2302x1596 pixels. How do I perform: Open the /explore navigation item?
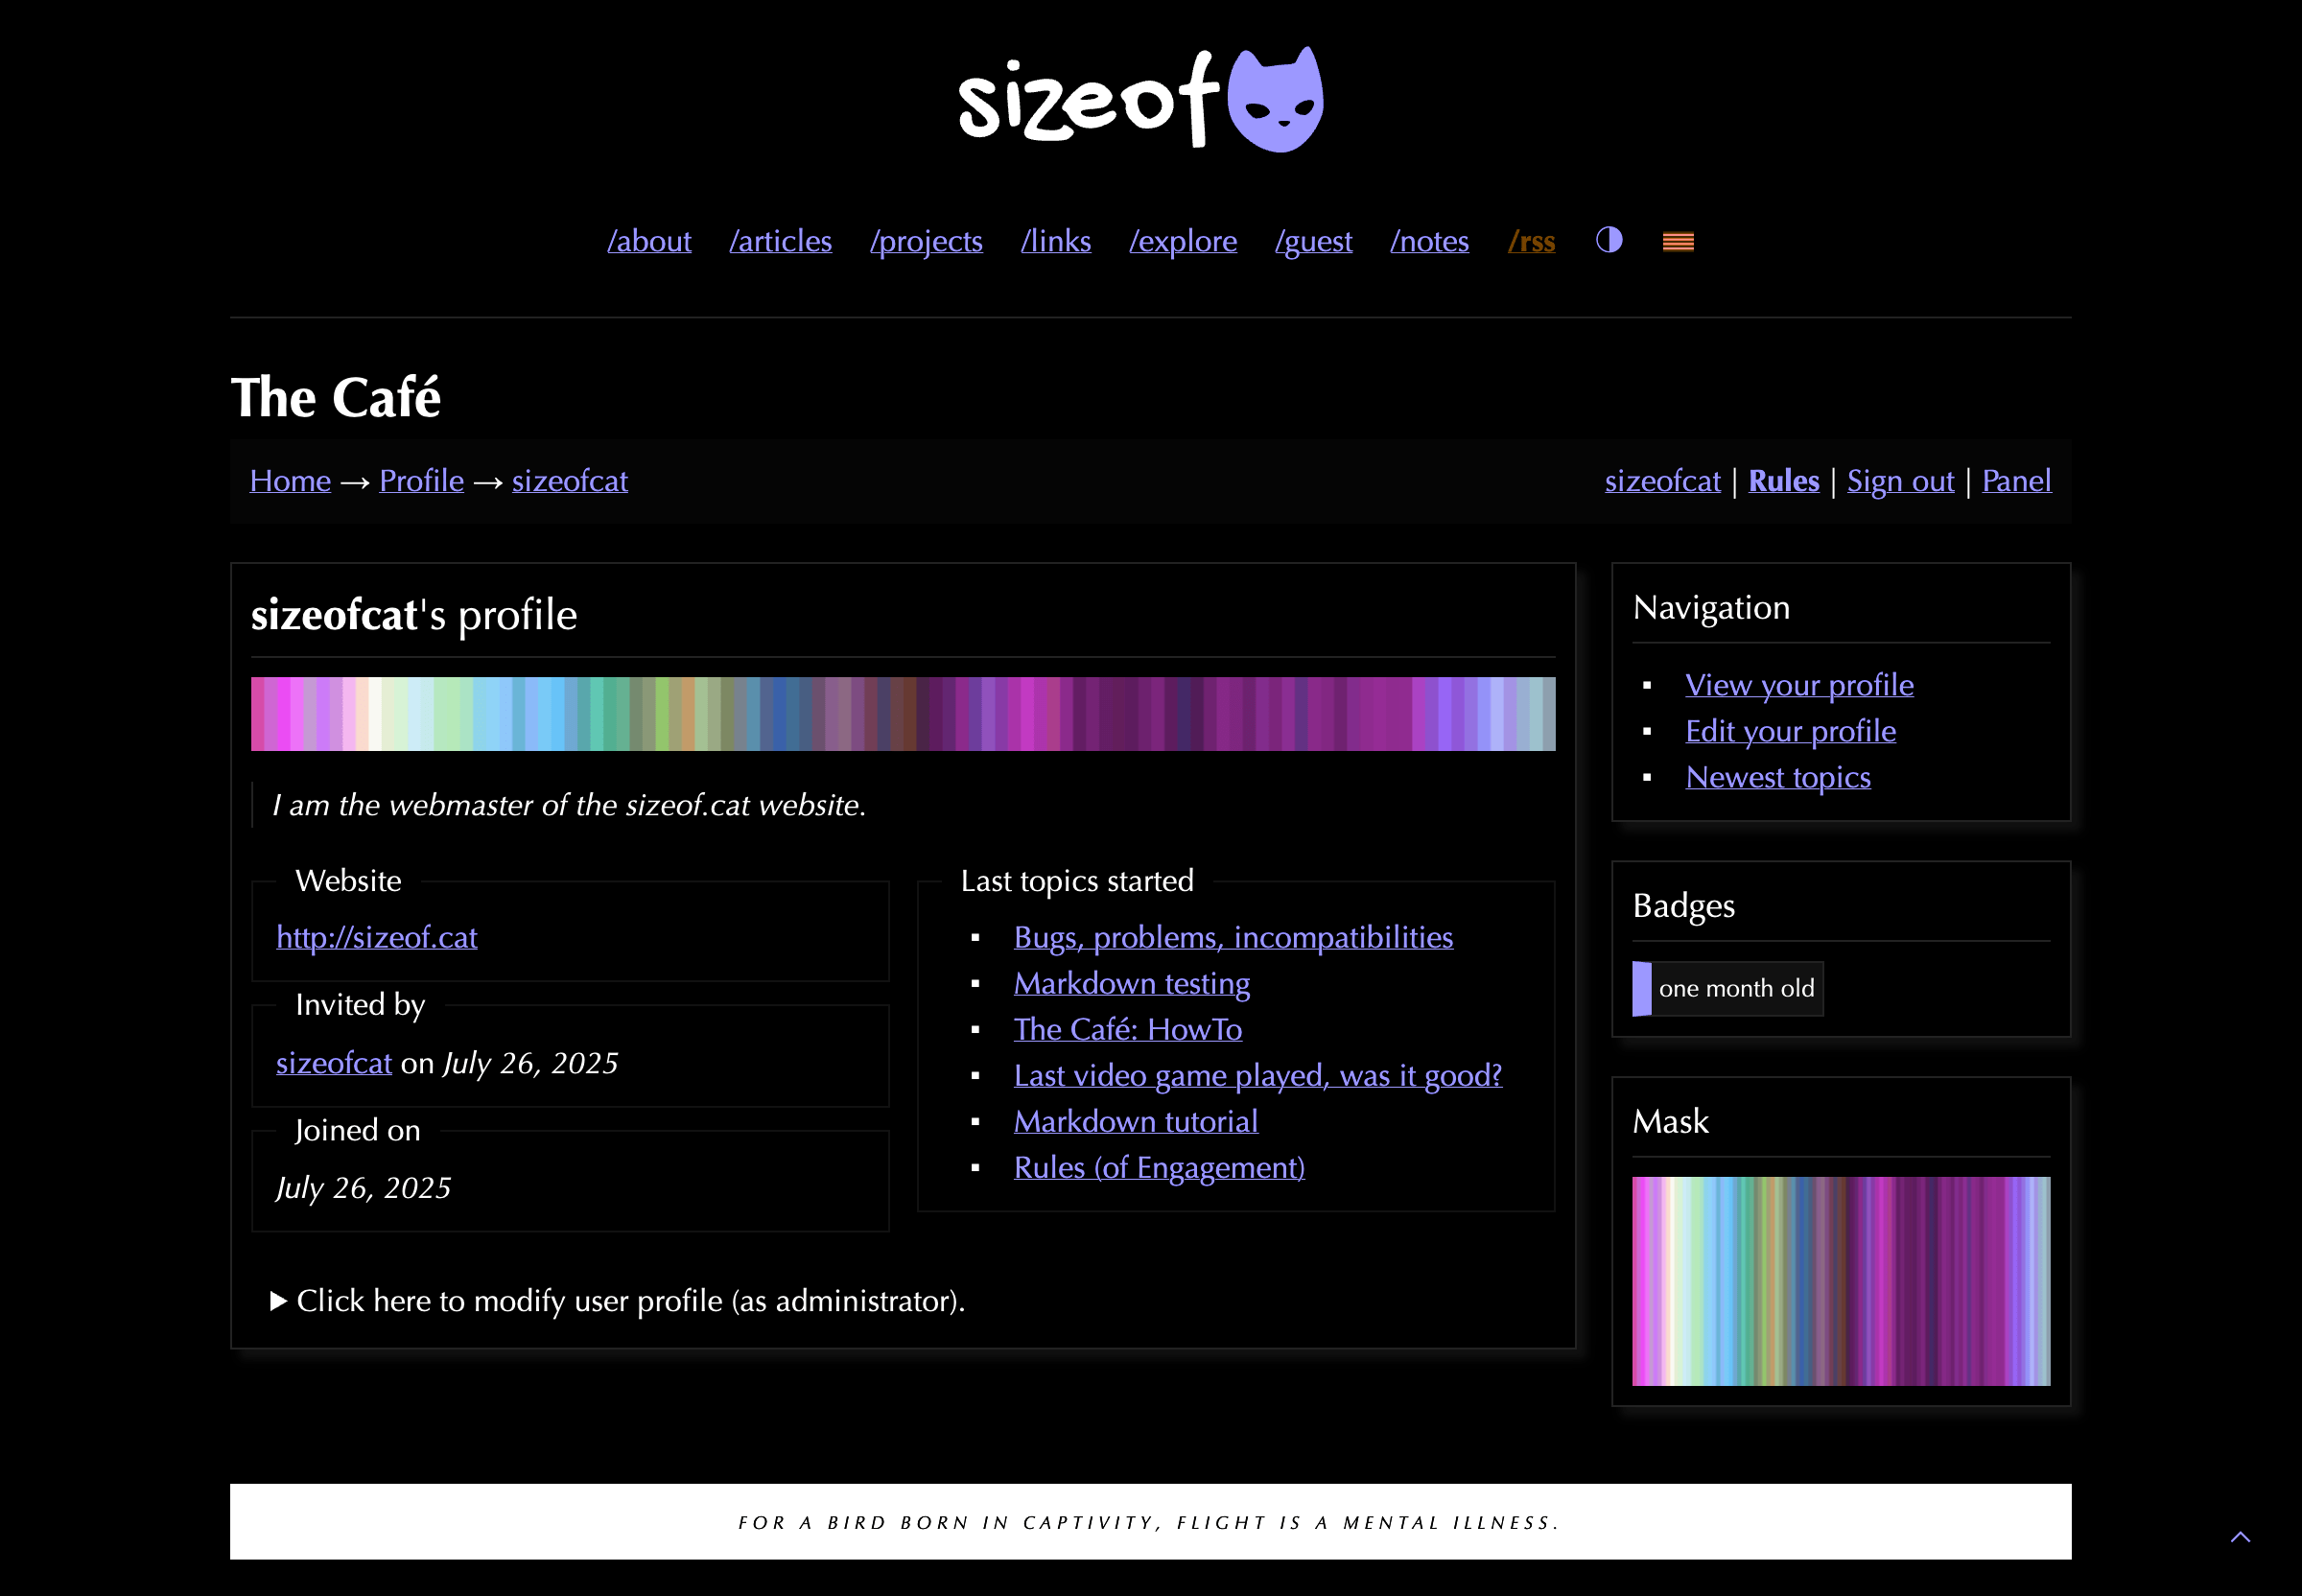(1182, 241)
